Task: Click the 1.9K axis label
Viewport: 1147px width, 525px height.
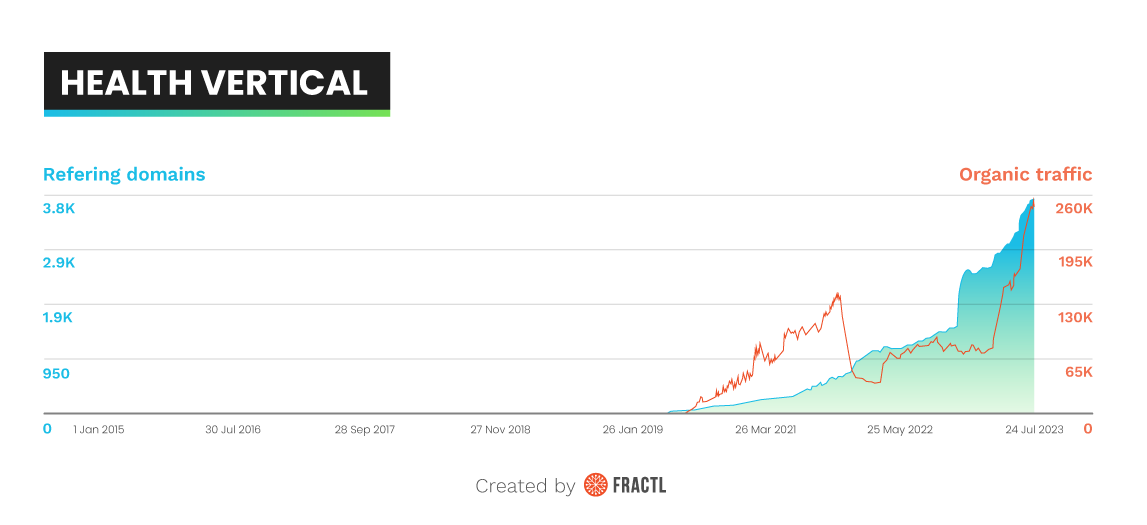Action: pyautogui.click(x=58, y=317)
